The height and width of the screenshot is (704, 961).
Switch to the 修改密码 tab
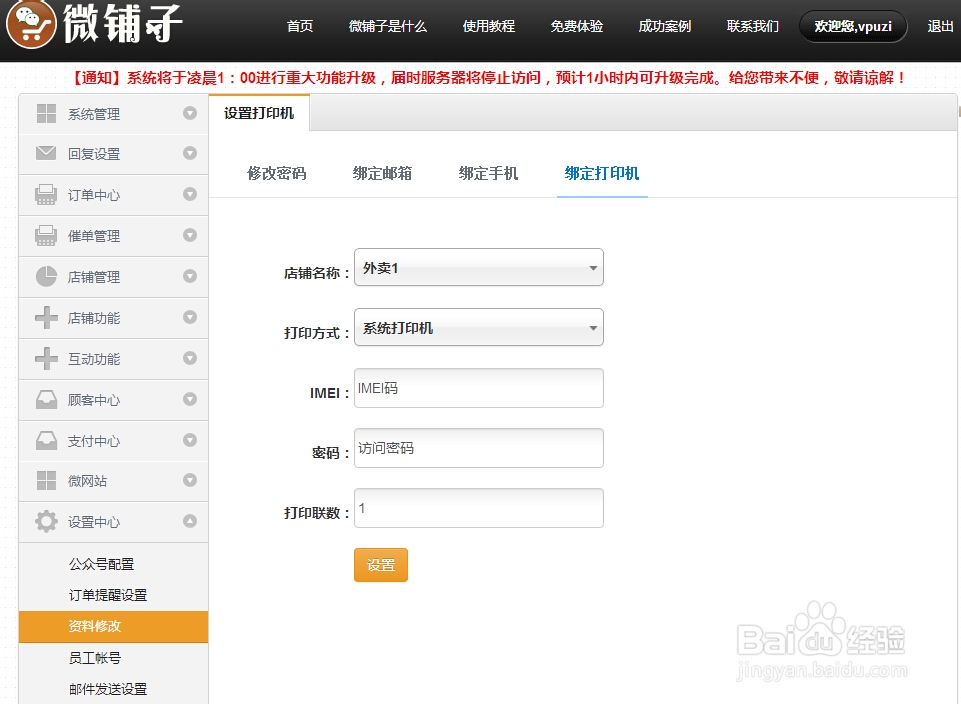(x=278, y=173)
